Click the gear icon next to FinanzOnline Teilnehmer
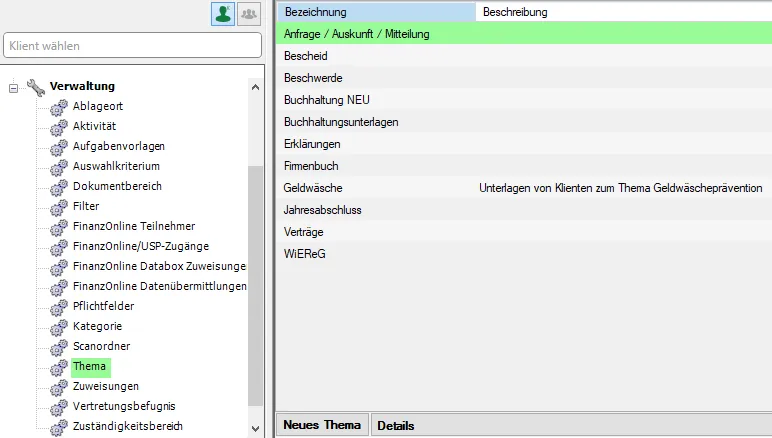The width and height of the screenshot is (772, 438). click(x=59, y=227)
